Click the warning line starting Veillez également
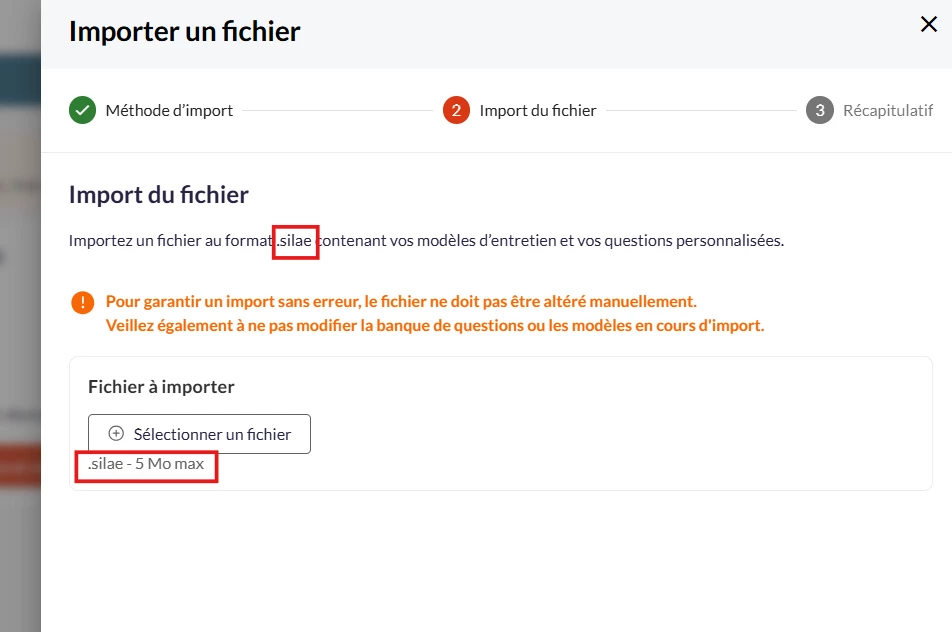Image resolution: width=952 pixels, height=632 pixels. point(435,325)
